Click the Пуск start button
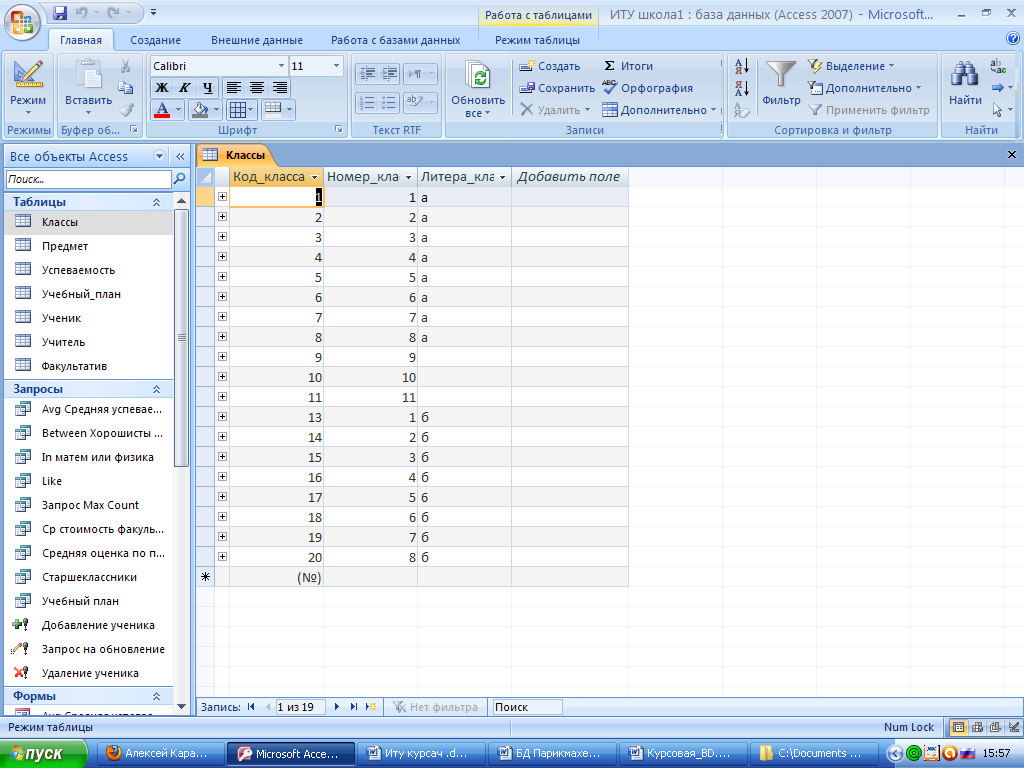 [42, 754]
